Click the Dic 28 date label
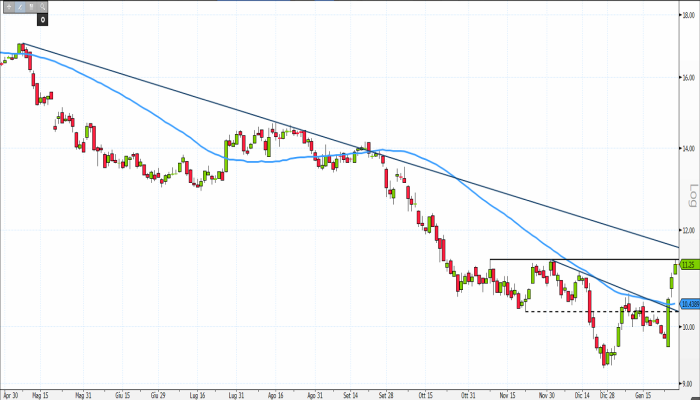The image size is (700, 400). tap(607, 395)
